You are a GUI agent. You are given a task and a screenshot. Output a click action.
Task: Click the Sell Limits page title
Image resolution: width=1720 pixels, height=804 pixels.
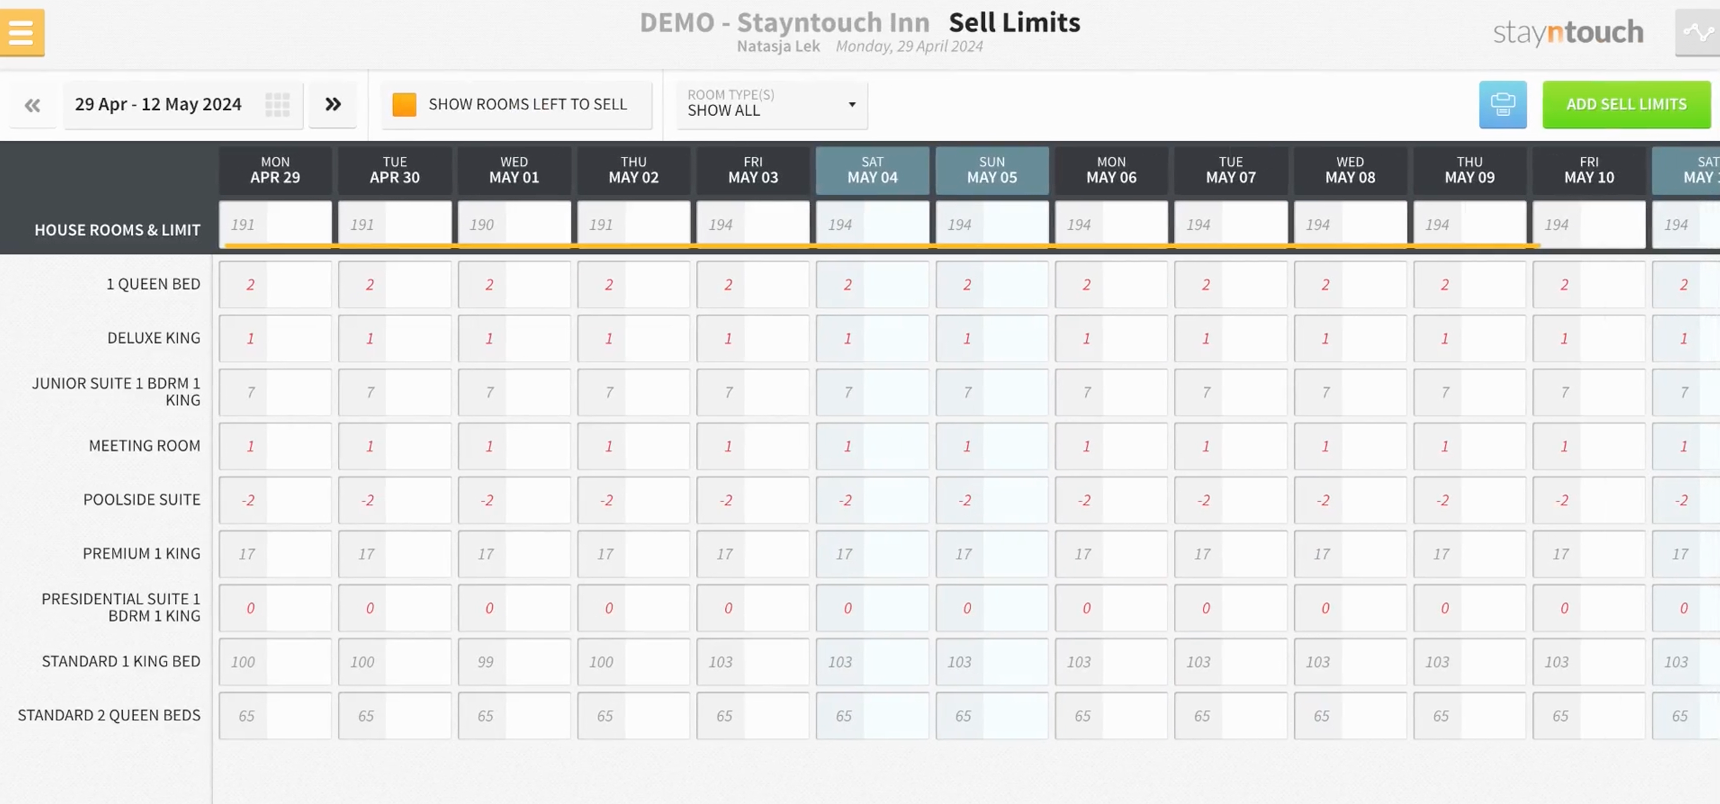pyautogui.click(x=1014, y=22)
